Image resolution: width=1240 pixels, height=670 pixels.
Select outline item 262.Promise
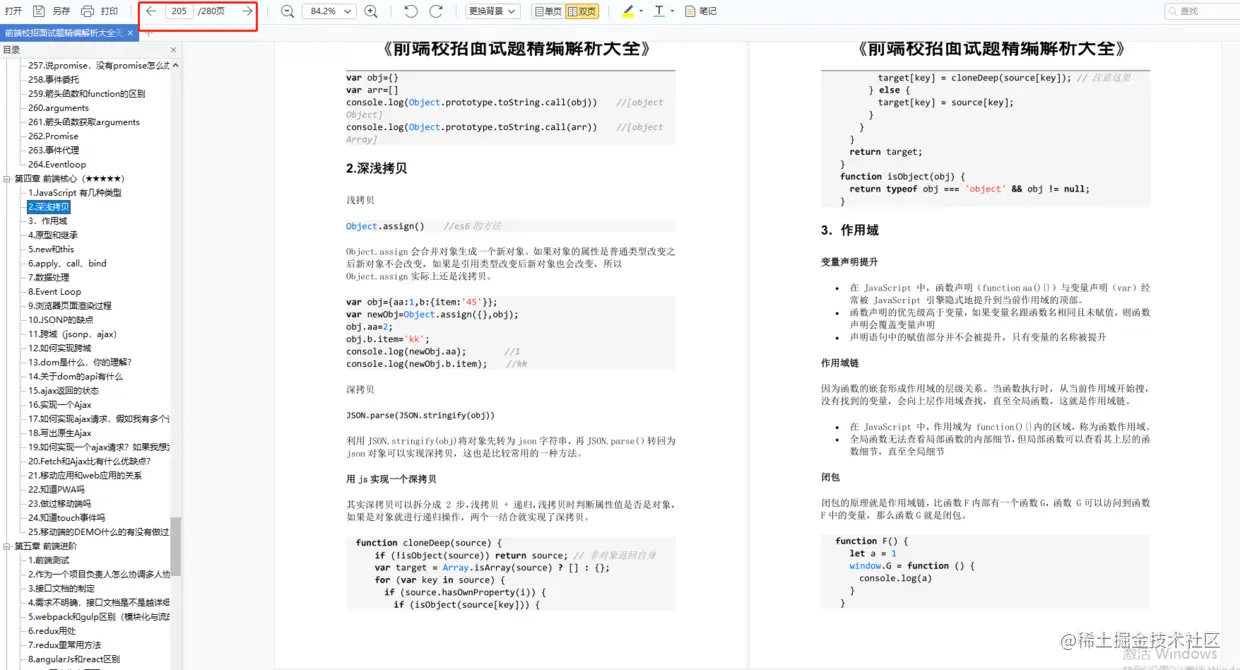53,136
